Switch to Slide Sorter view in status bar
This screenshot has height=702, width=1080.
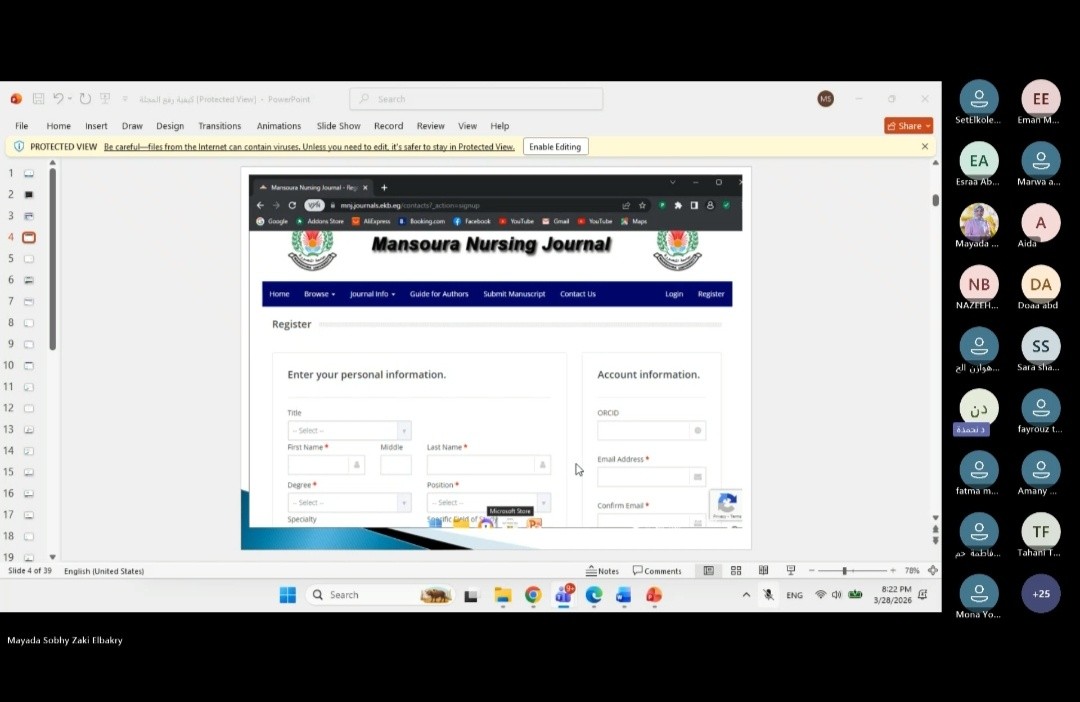coord(736,571)
